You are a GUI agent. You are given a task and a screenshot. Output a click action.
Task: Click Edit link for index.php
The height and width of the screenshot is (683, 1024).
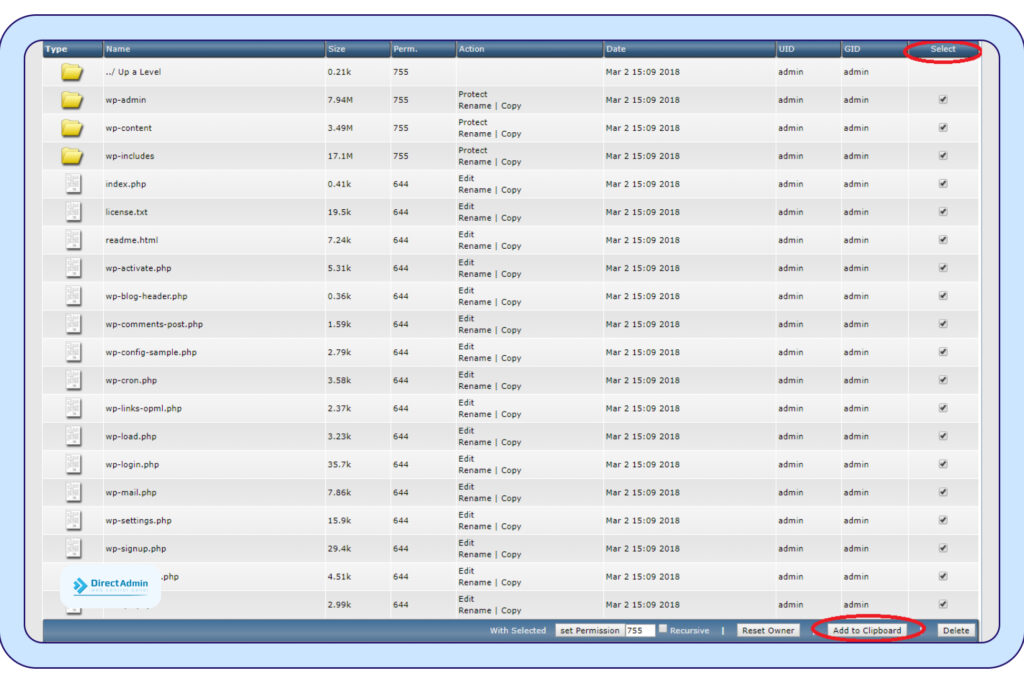tap(466, 179)
